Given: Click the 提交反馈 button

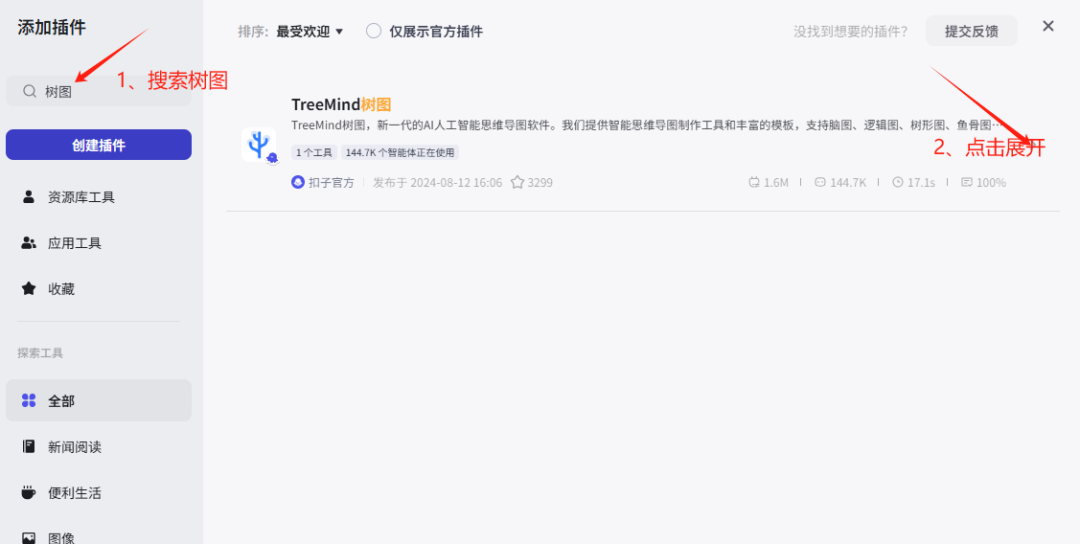Looking at the screenshot, I should tap(971, 31).
